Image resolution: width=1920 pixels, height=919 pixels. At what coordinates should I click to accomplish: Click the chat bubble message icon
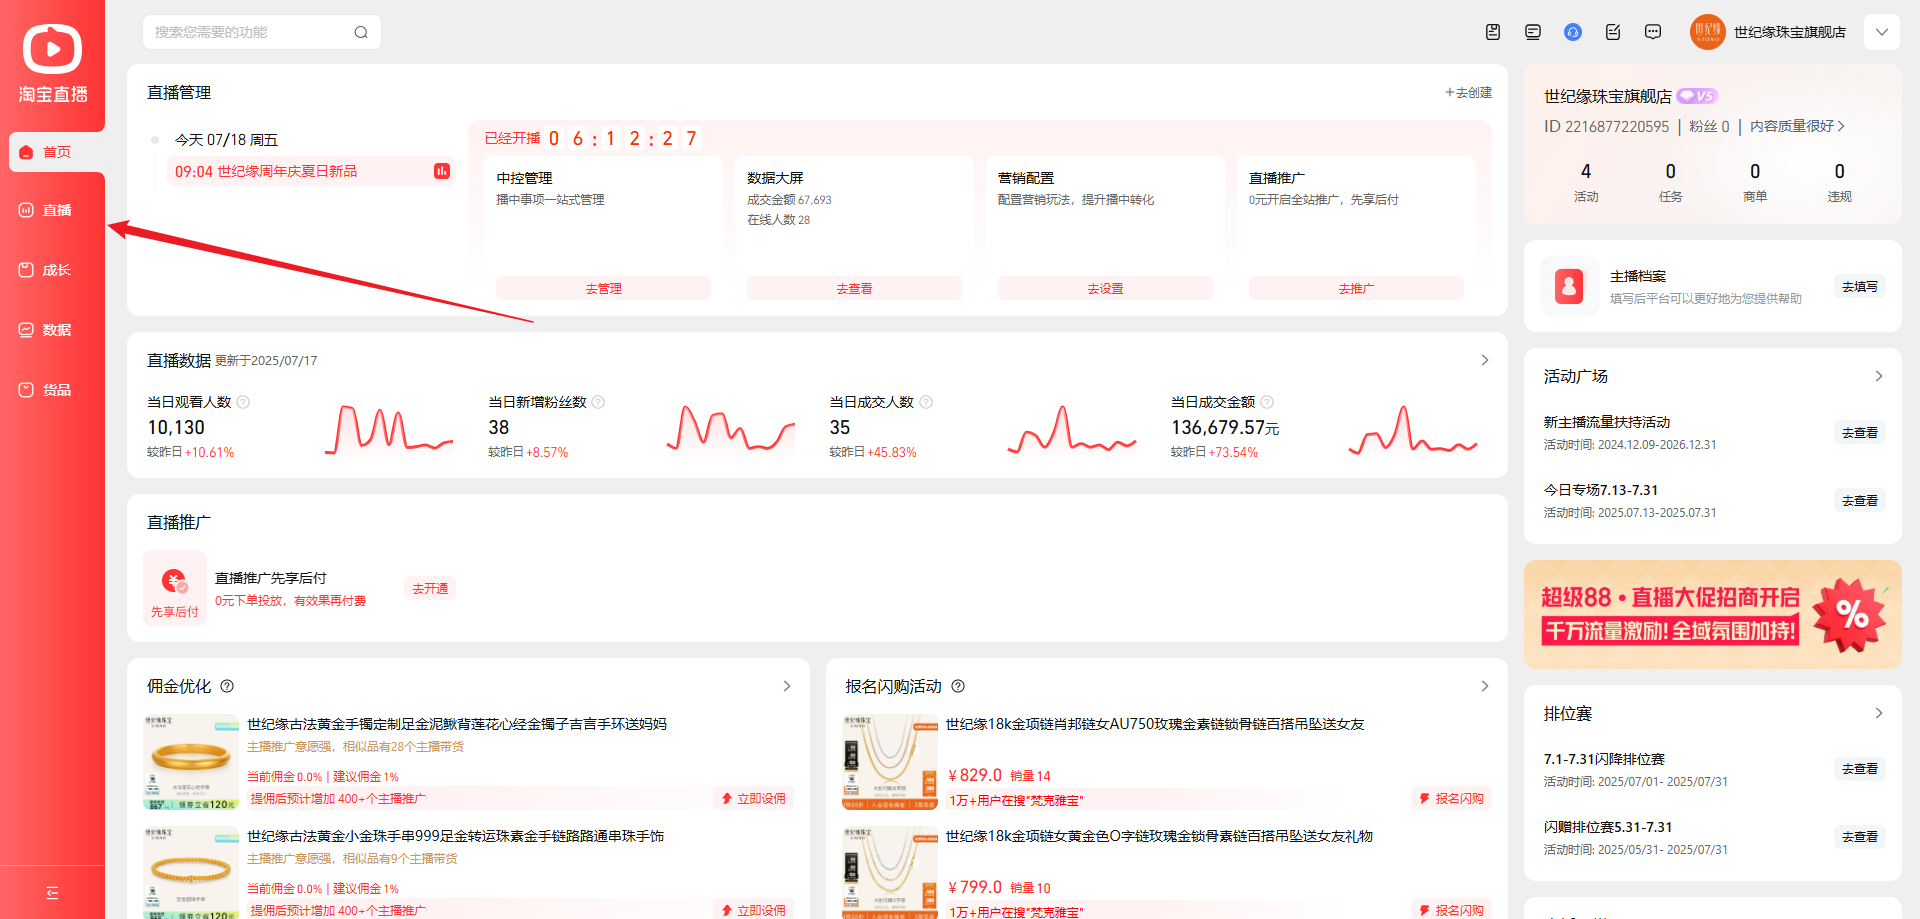coord(1653,32)
